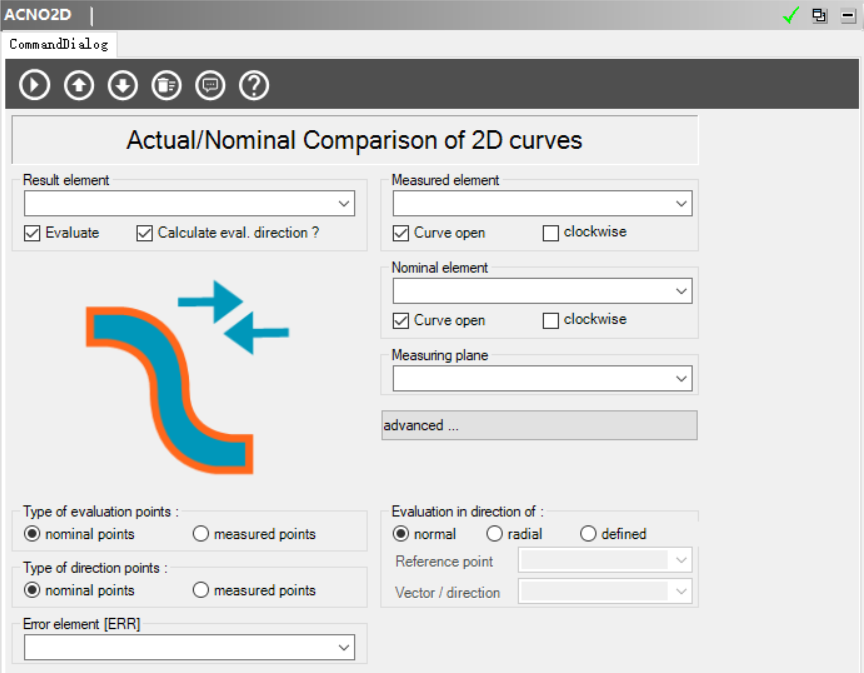Viewport: 864px width, 673px height.
Task: Click the run/execute play icon
Action: click(x=34, y=85)
